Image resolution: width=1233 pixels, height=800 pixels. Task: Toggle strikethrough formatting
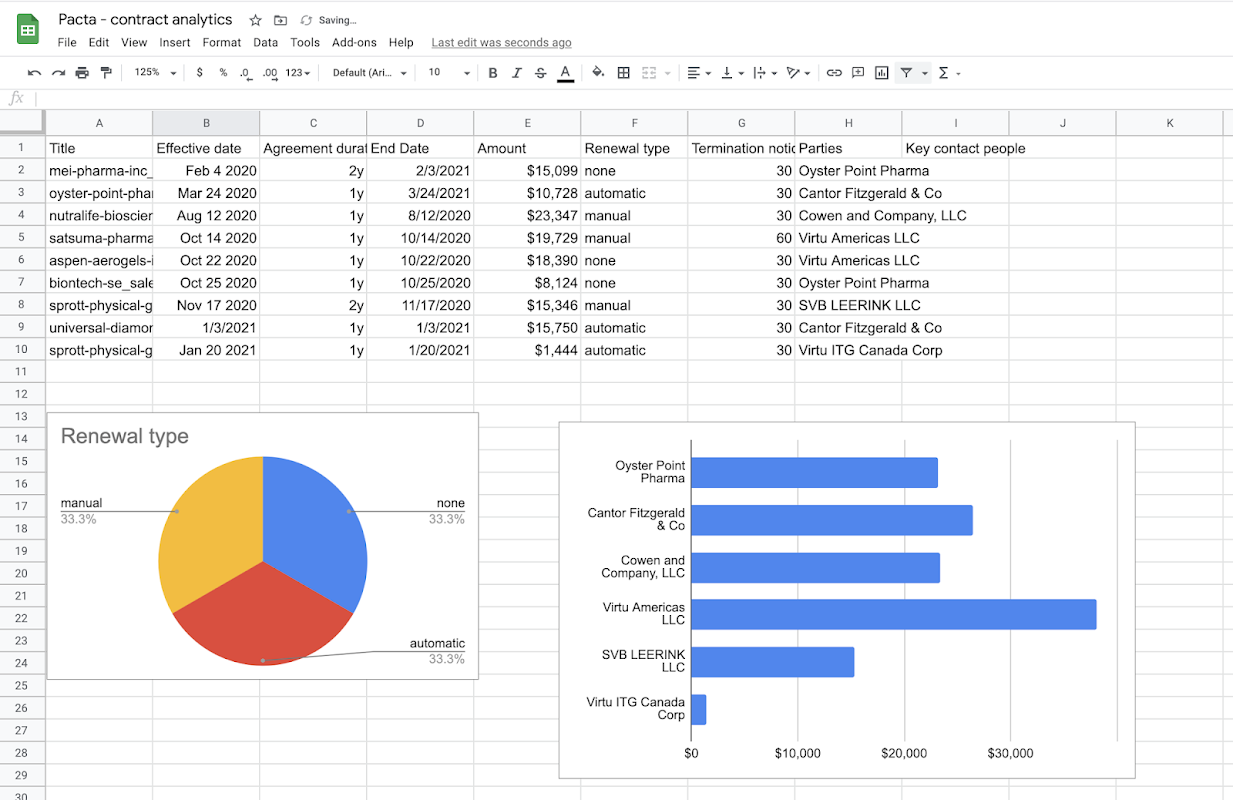541,73
